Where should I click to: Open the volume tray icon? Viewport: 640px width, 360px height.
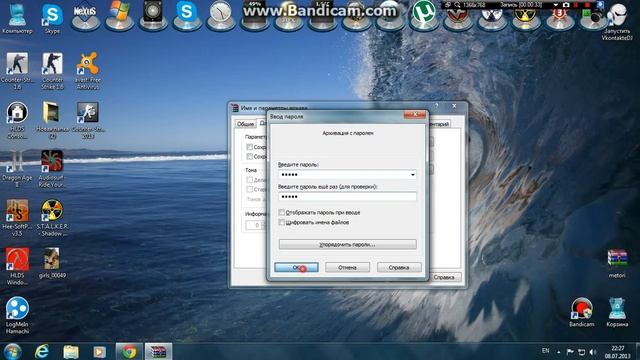593,352
